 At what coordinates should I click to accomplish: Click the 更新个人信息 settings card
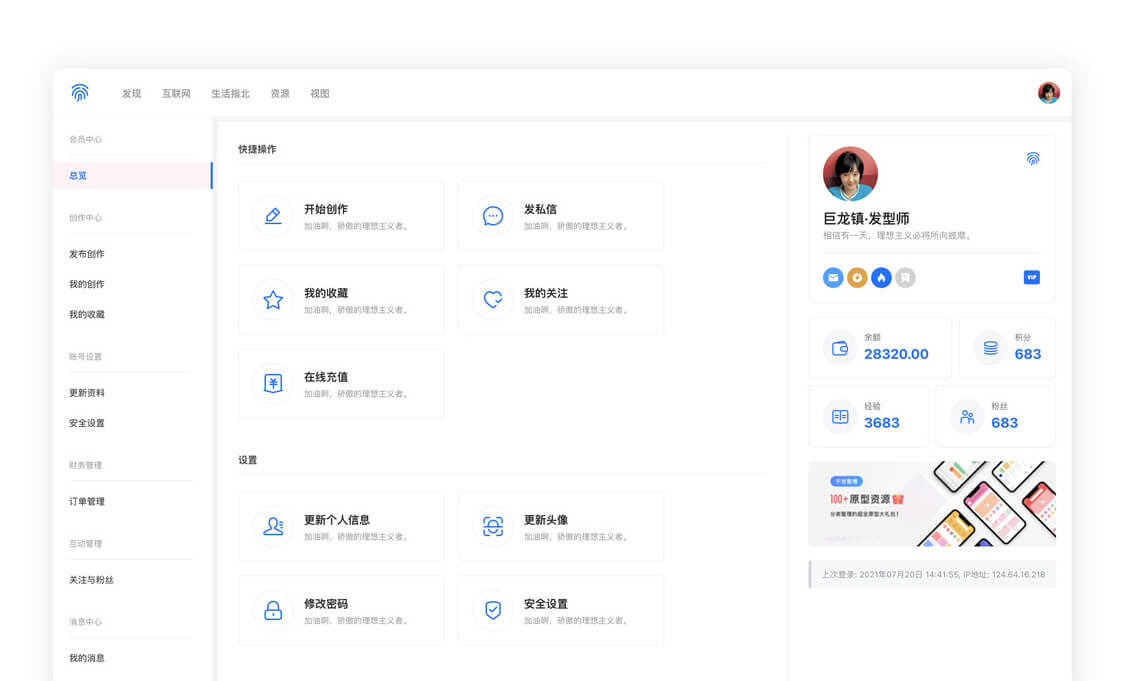tap(341, 526)
